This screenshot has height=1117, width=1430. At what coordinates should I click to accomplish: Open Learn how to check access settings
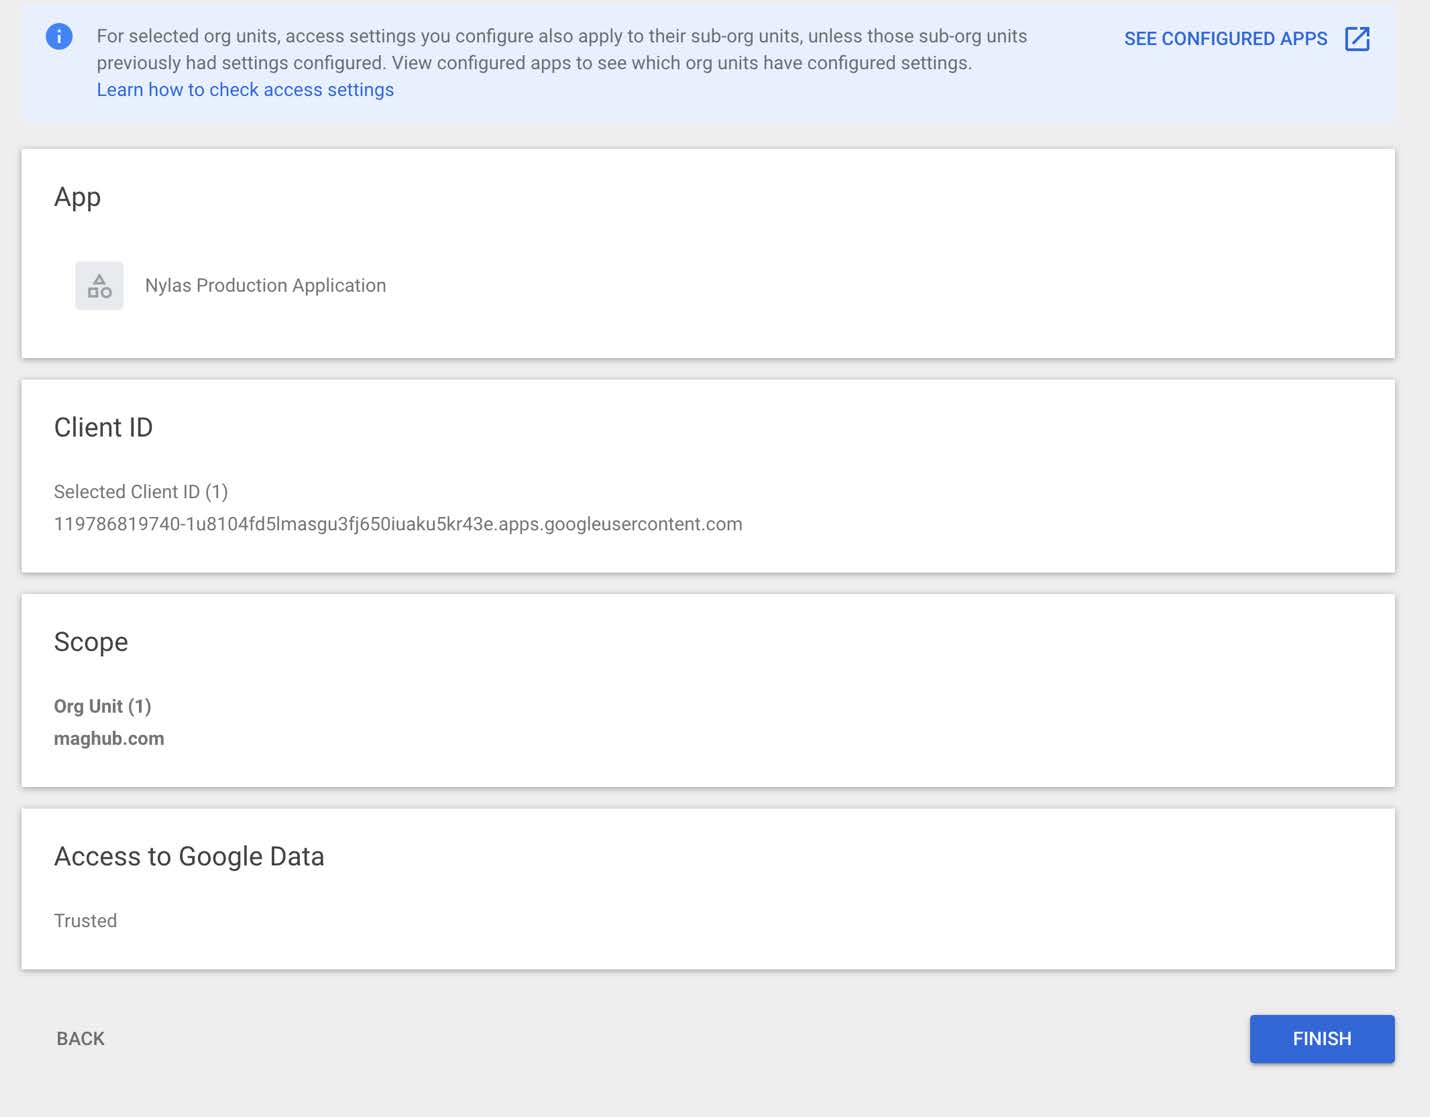click(x=245, y=90)
